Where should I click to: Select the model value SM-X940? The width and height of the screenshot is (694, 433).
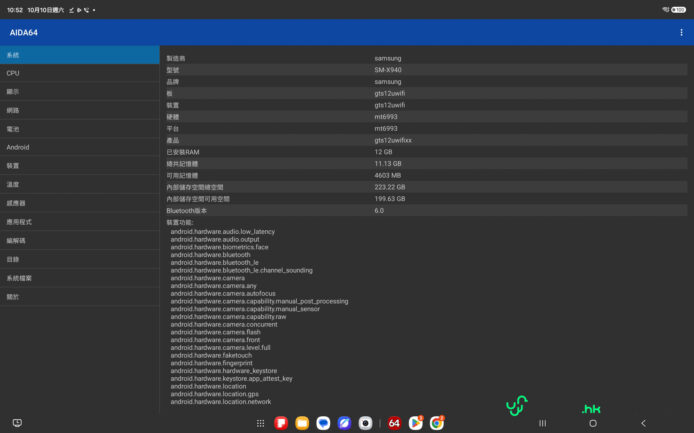(x=388, y=70)
